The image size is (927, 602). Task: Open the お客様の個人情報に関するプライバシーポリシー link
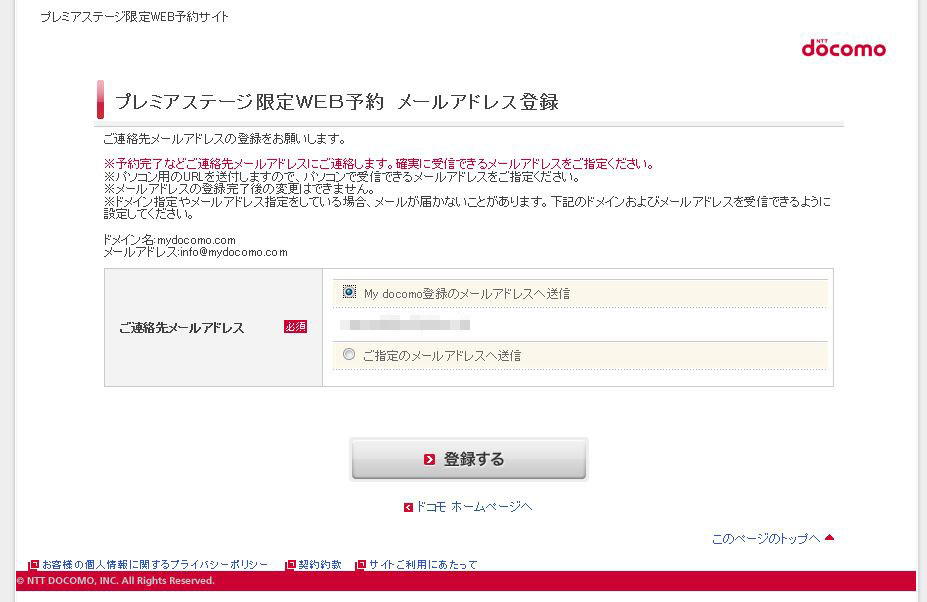pos(154,565)
